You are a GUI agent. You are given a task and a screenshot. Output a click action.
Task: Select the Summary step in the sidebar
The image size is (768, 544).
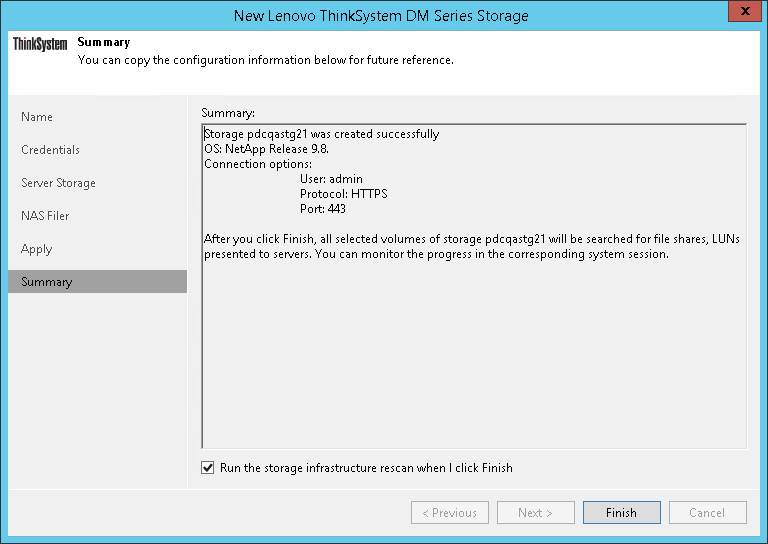(47, 282)
